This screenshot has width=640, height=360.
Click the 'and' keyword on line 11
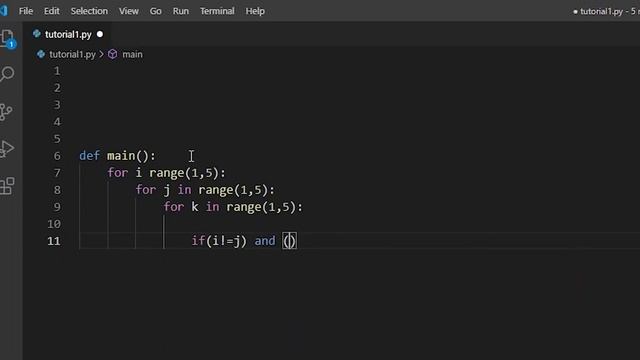tap(265, 241)
